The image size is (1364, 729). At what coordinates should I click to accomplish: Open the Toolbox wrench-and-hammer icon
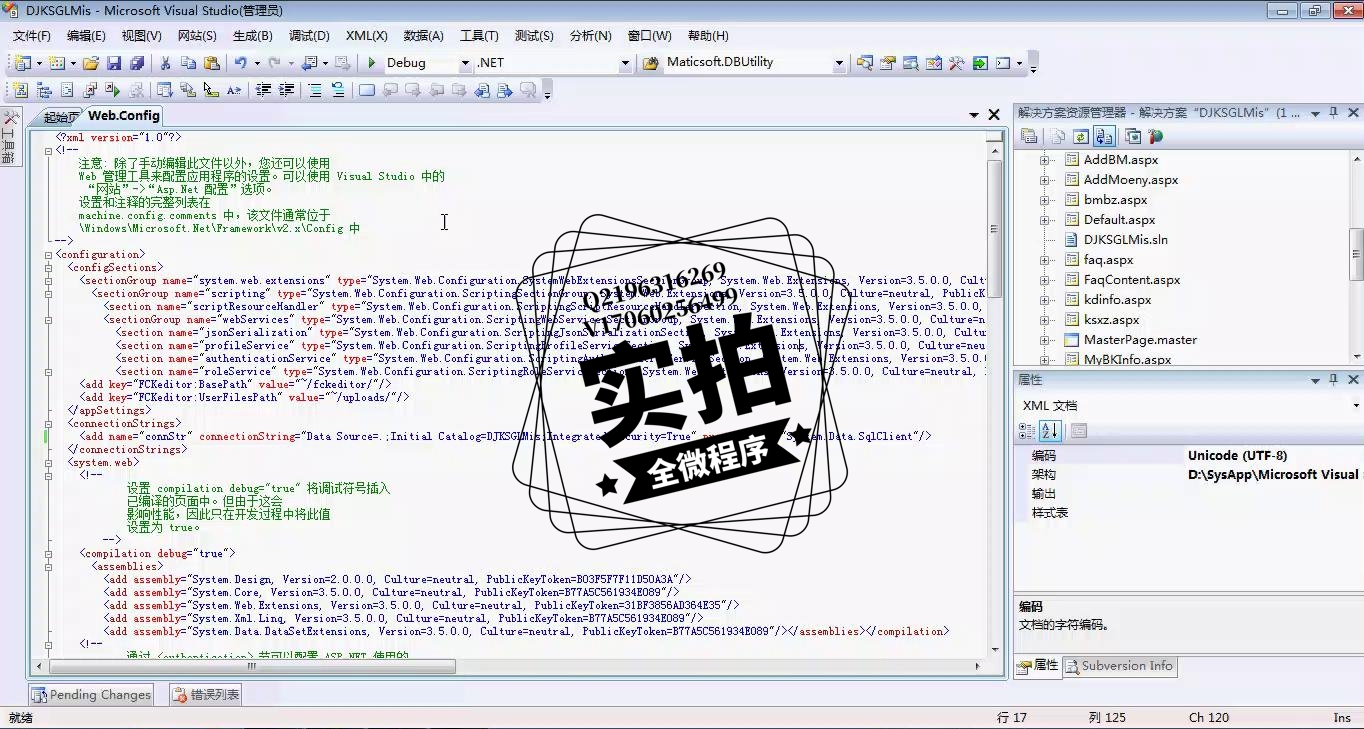pyautogui.click(x=956, y=63)
